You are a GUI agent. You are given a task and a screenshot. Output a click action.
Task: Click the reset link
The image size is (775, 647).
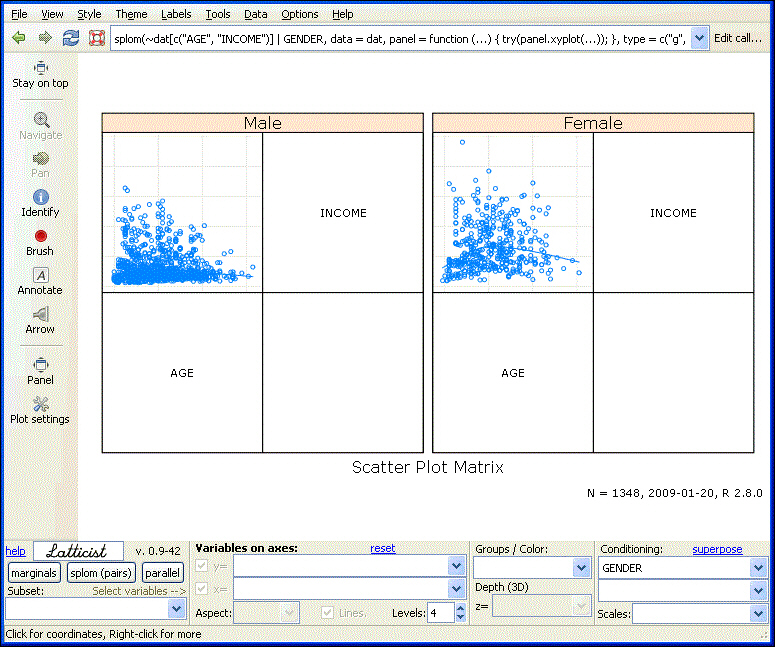tap(383, 548)
